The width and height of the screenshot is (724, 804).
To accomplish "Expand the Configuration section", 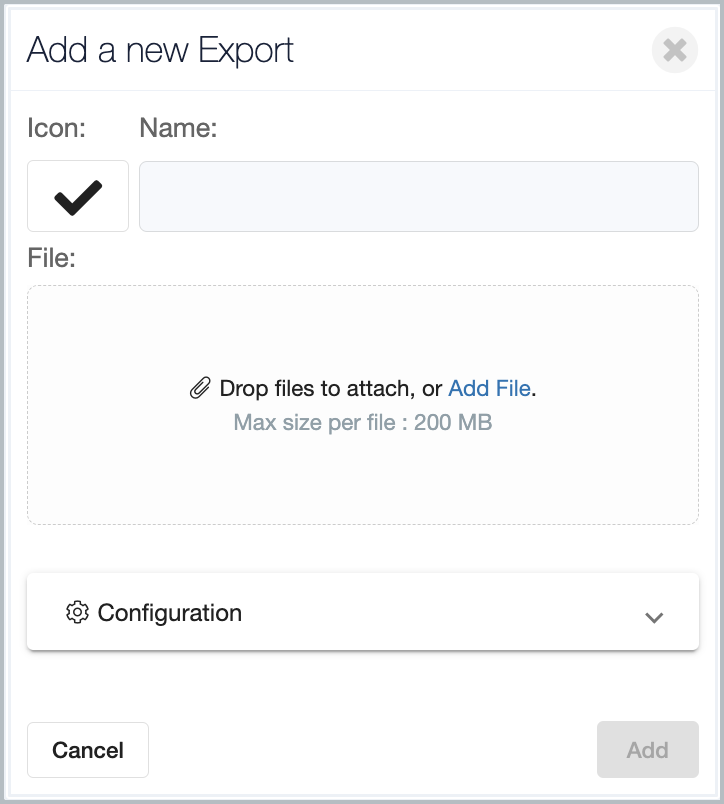I will (x=363, y=612).
